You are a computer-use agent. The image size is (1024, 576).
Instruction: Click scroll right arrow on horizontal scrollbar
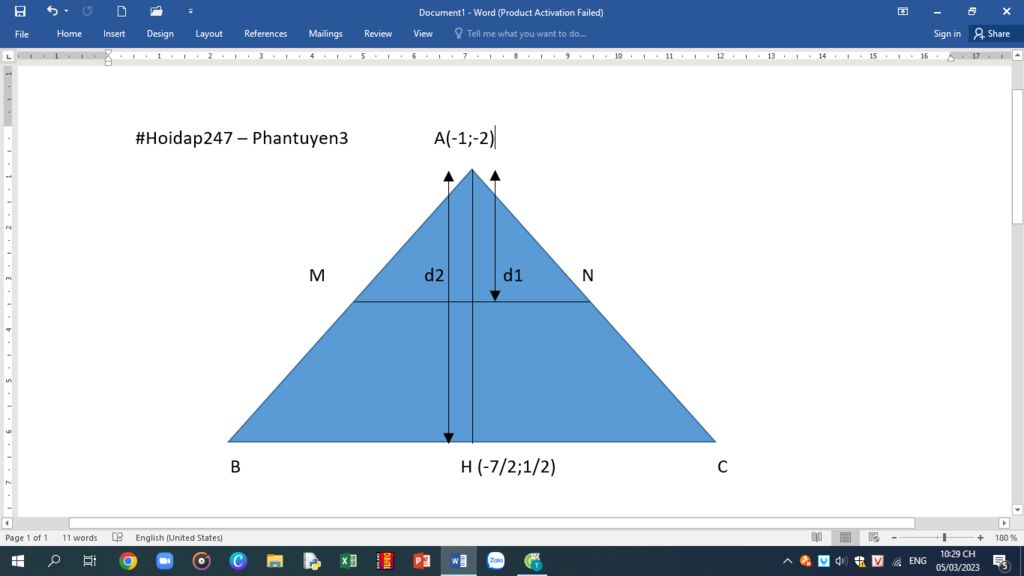[1004, 523]
